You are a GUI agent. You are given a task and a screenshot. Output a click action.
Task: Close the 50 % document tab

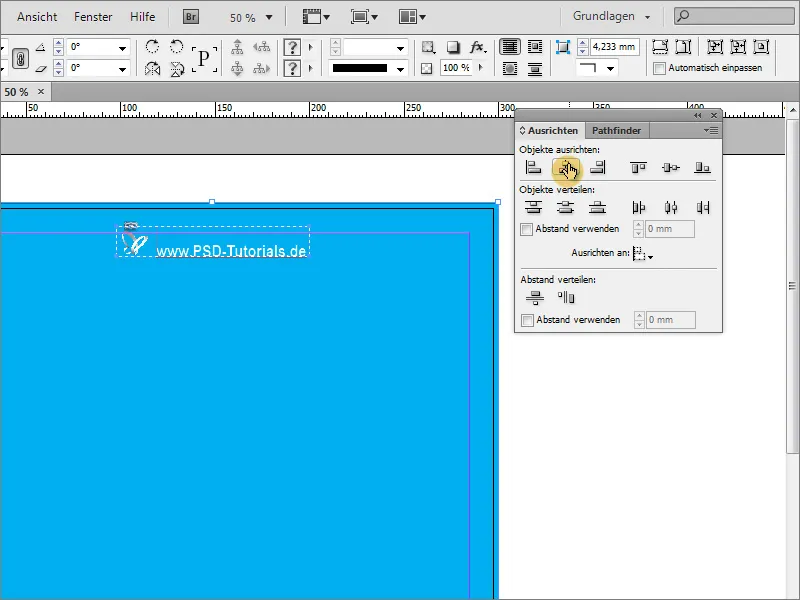point(41,92)
